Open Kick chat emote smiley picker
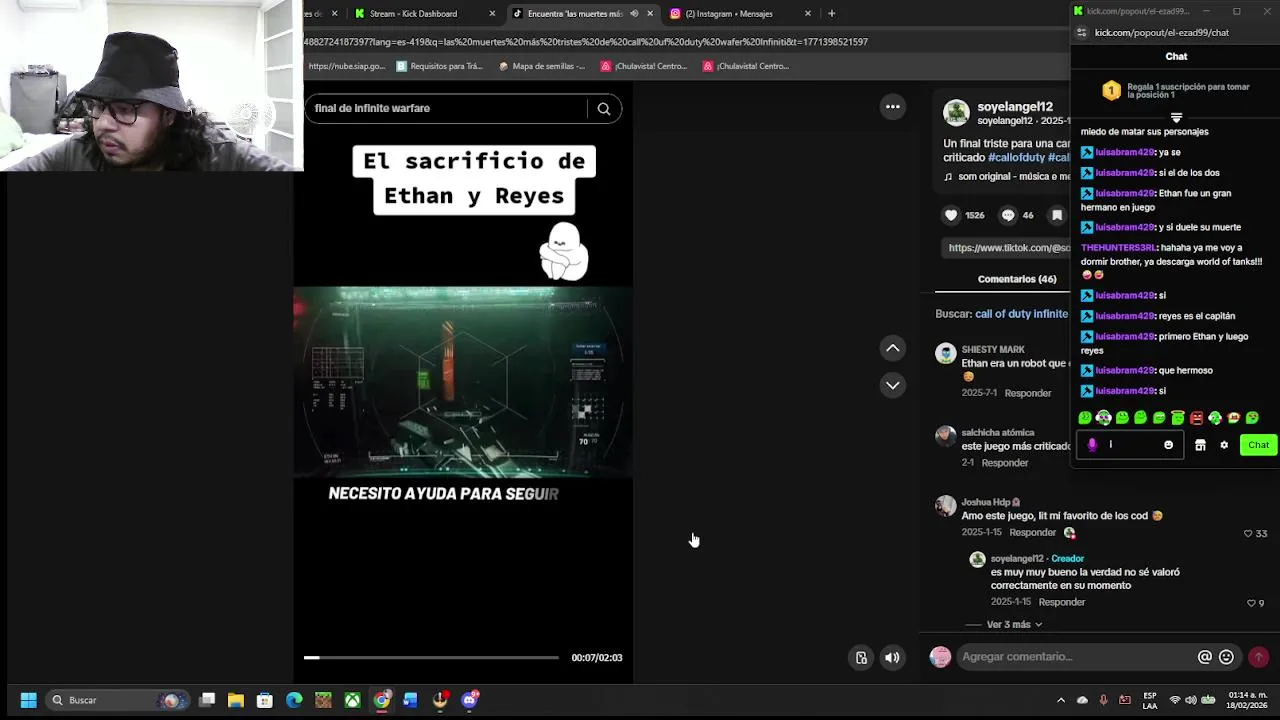1280x720 pixels. coord(1168,446)
